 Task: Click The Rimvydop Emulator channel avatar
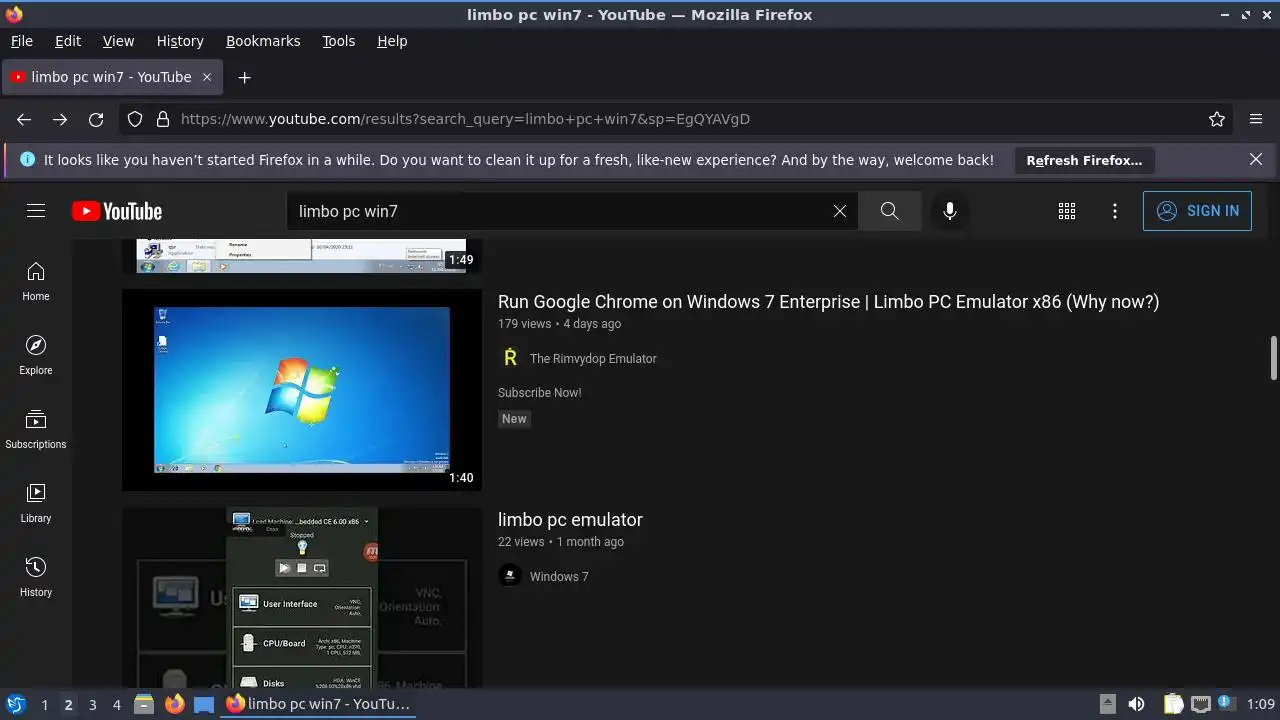click(510, 358)
